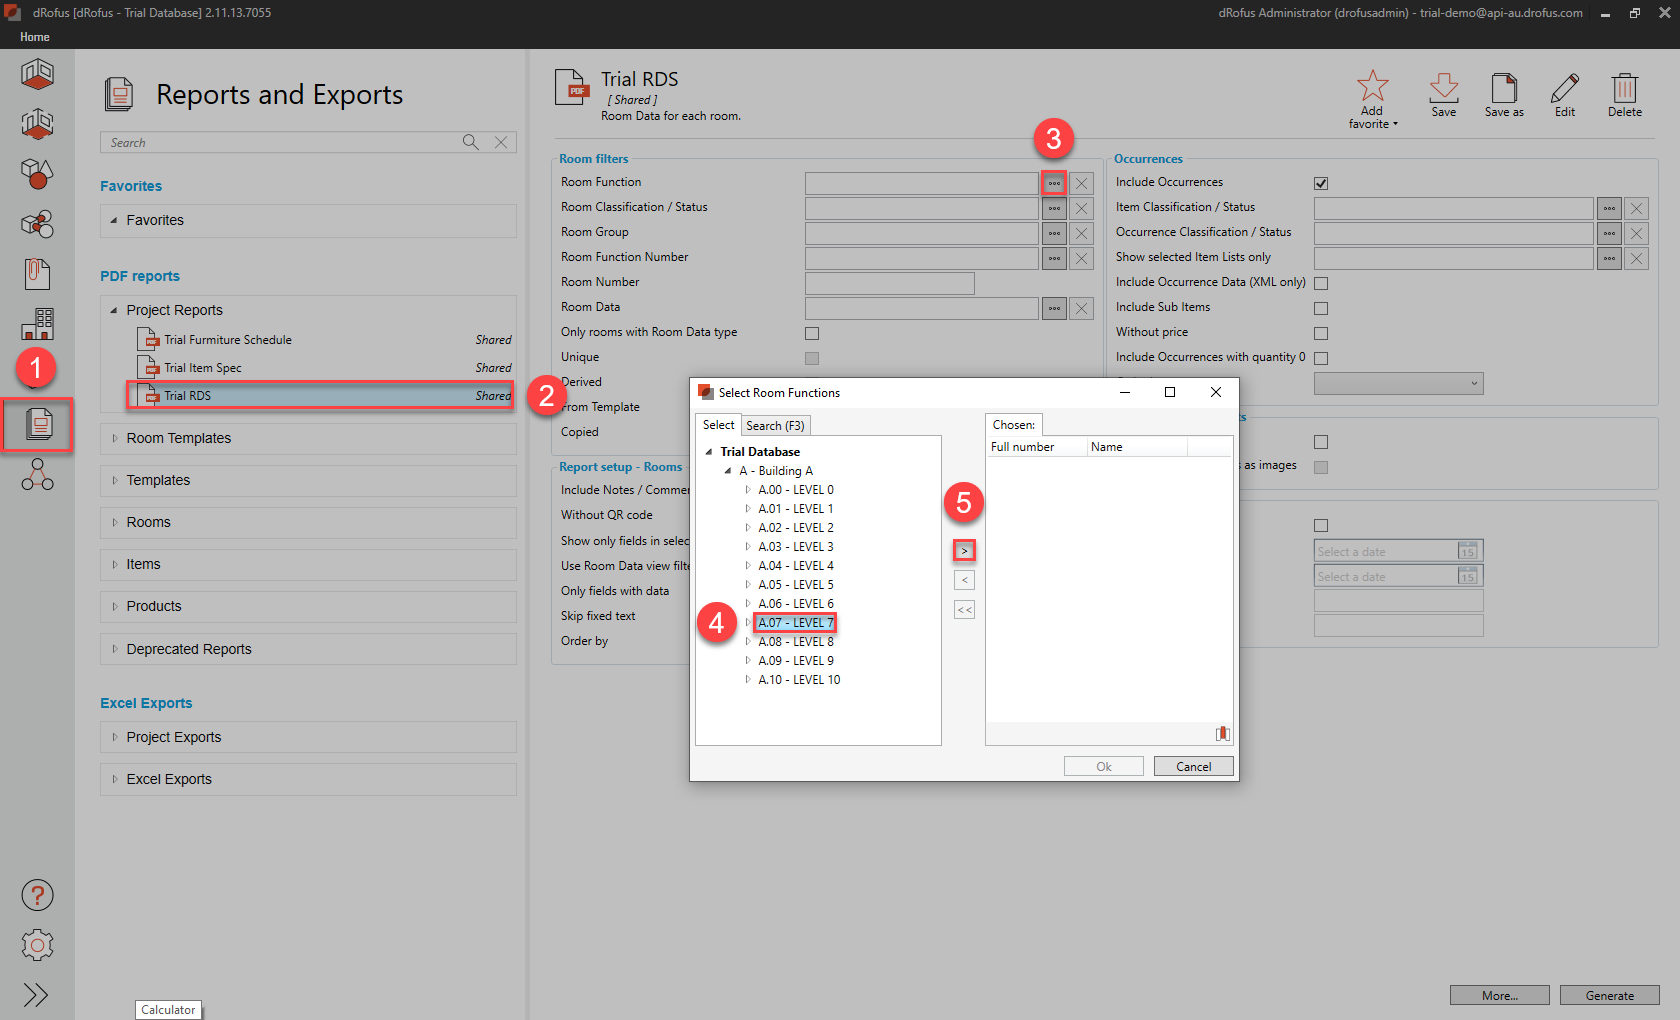This screenshot has width=1680, height=1020.
Task: Open the Reports and Exports sidebar icon
Action: pos(37,425)
